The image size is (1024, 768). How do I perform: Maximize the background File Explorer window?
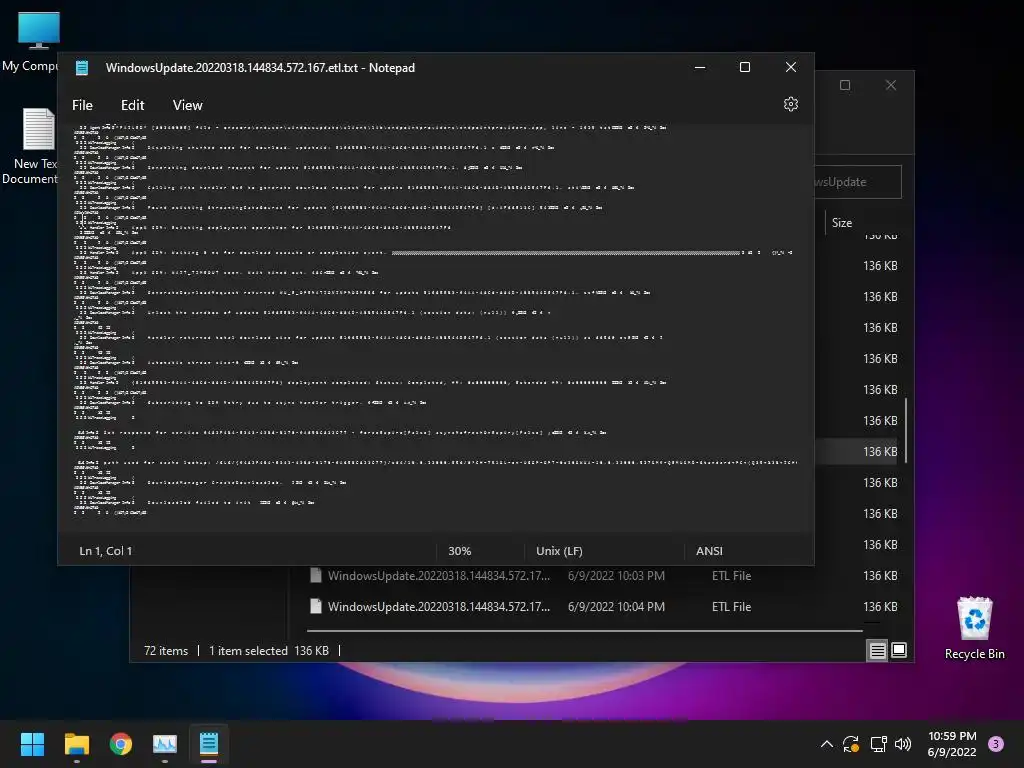pyautogui.click(x=845, y=86)
